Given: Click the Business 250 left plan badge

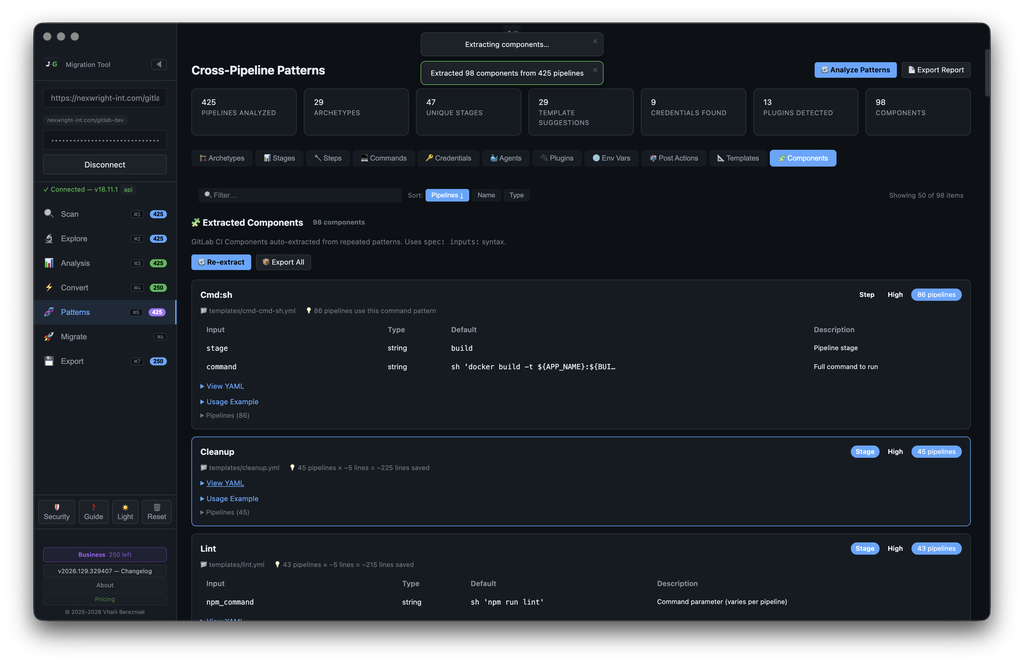Looking at the screenshot, I should pos(104,555).
